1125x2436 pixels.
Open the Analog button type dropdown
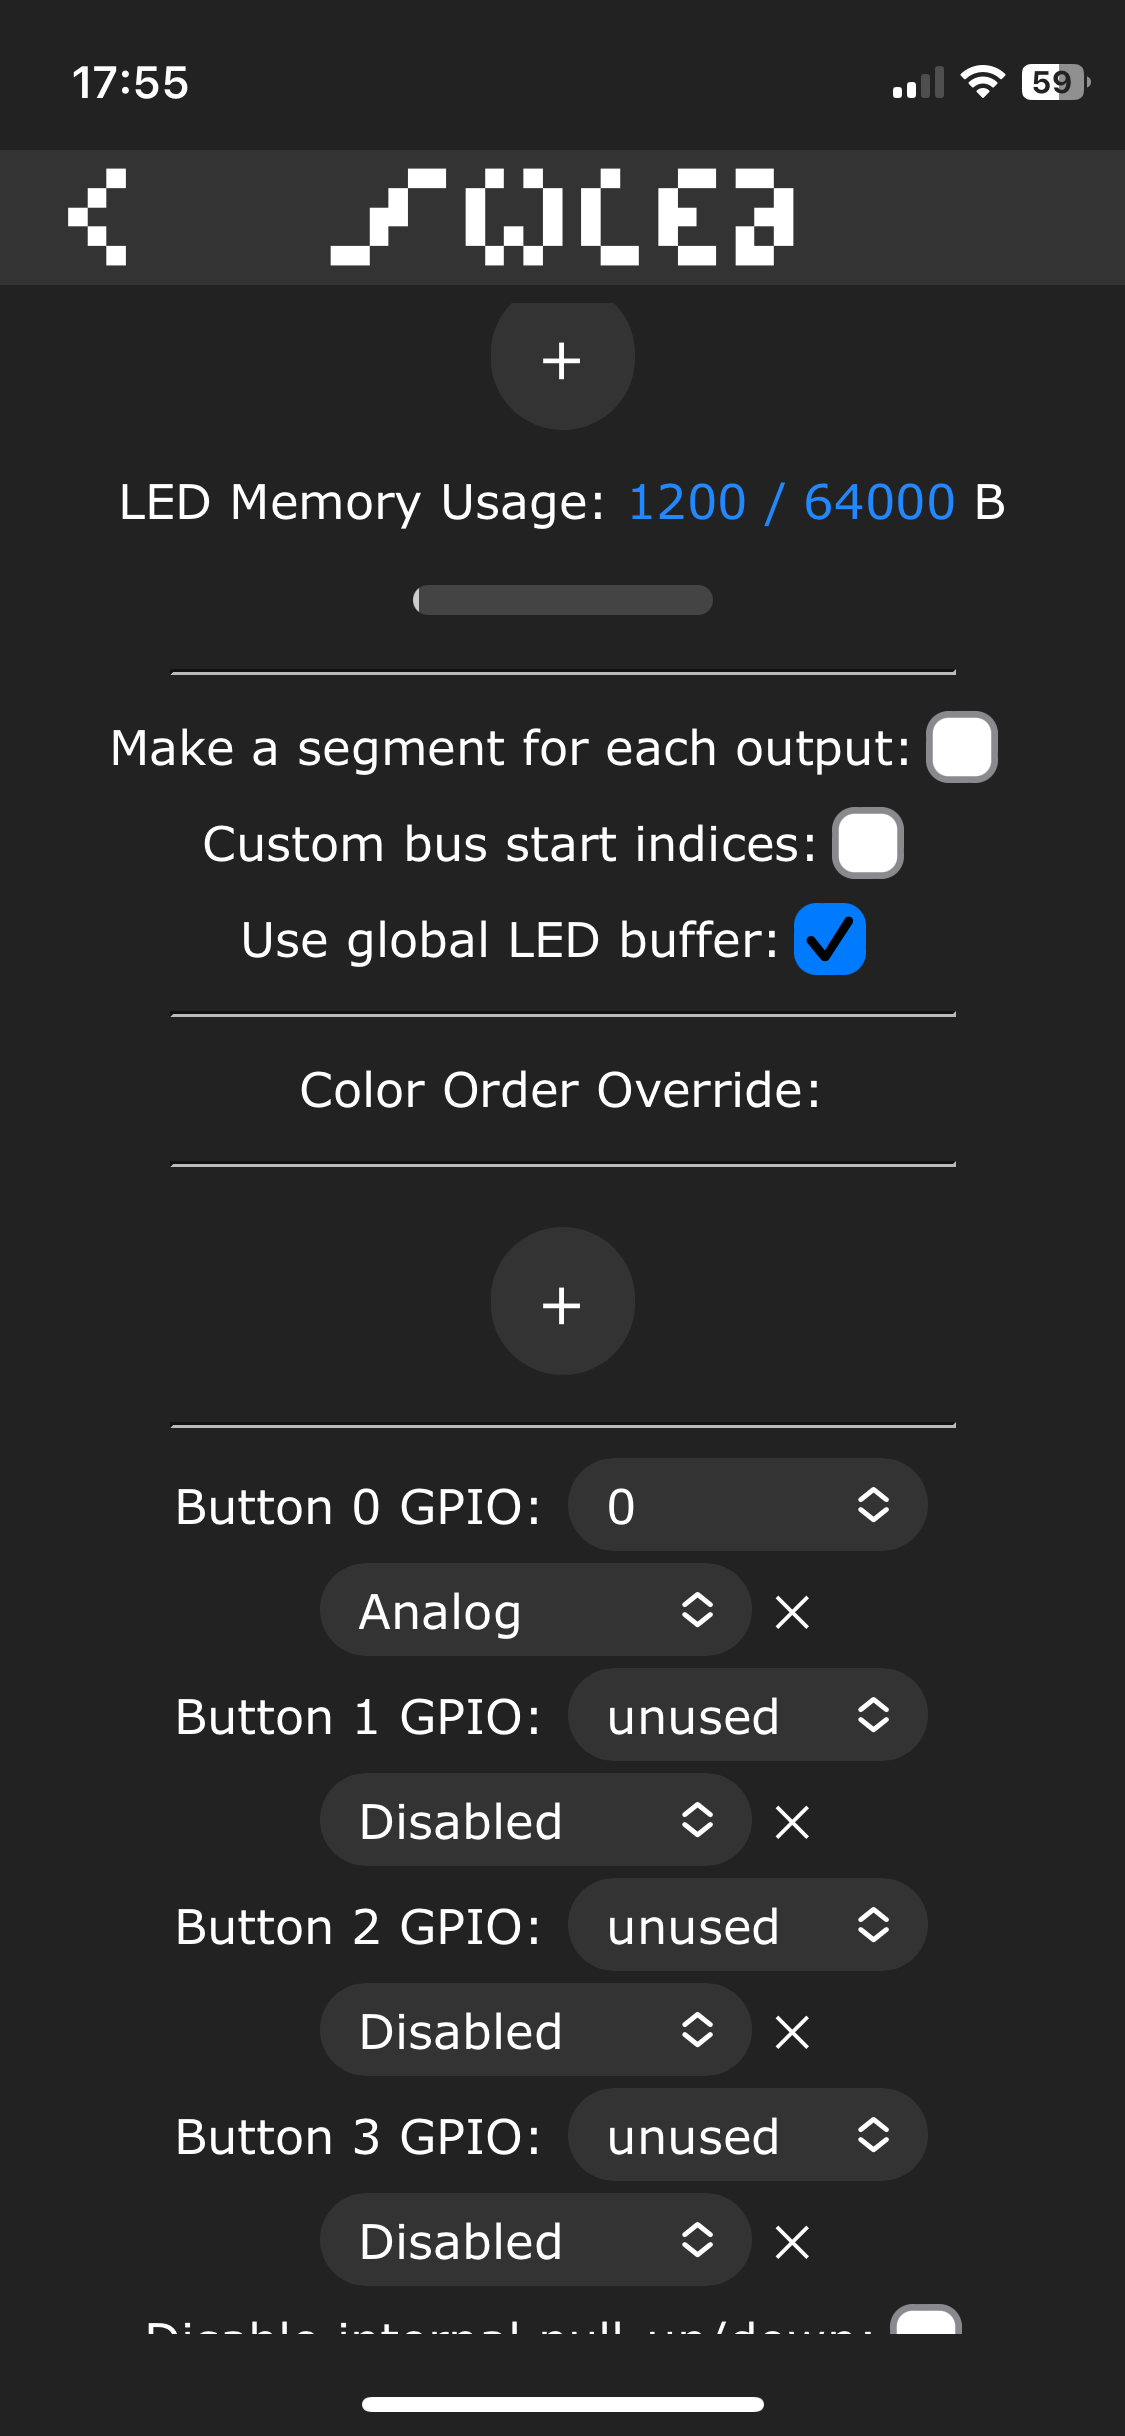pyautogui.click(x=535, y=1610)
